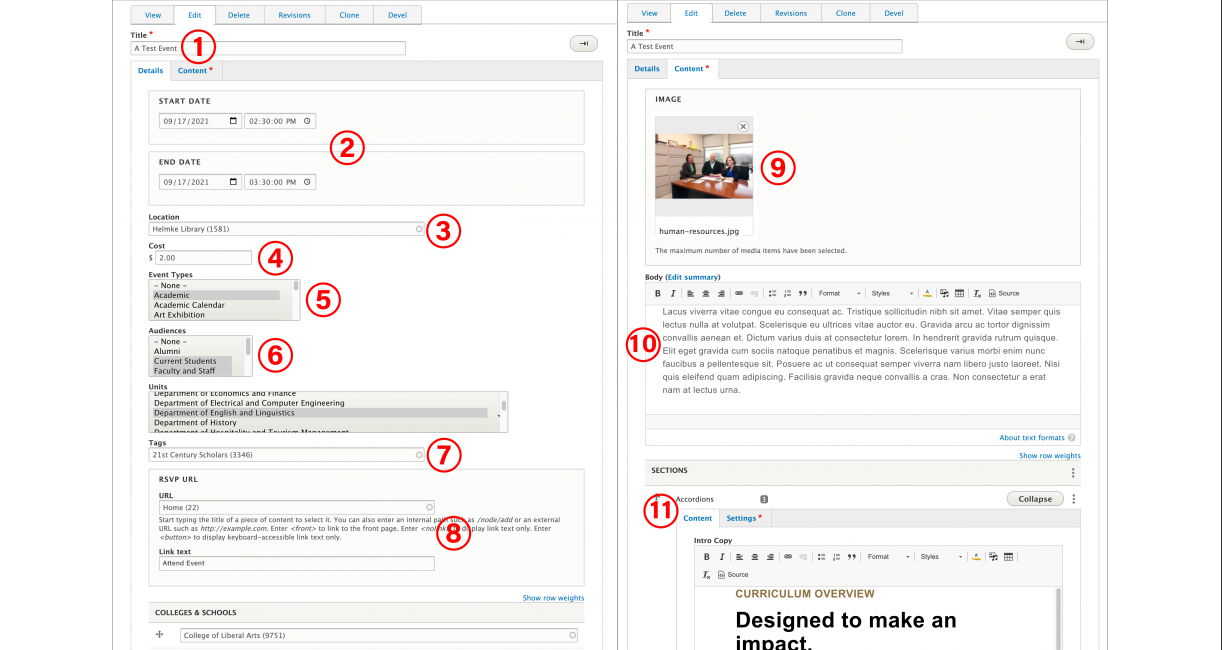Toggle sidebar button in left form
Viewport: 1222px width, 650px height.
(583, 42)
